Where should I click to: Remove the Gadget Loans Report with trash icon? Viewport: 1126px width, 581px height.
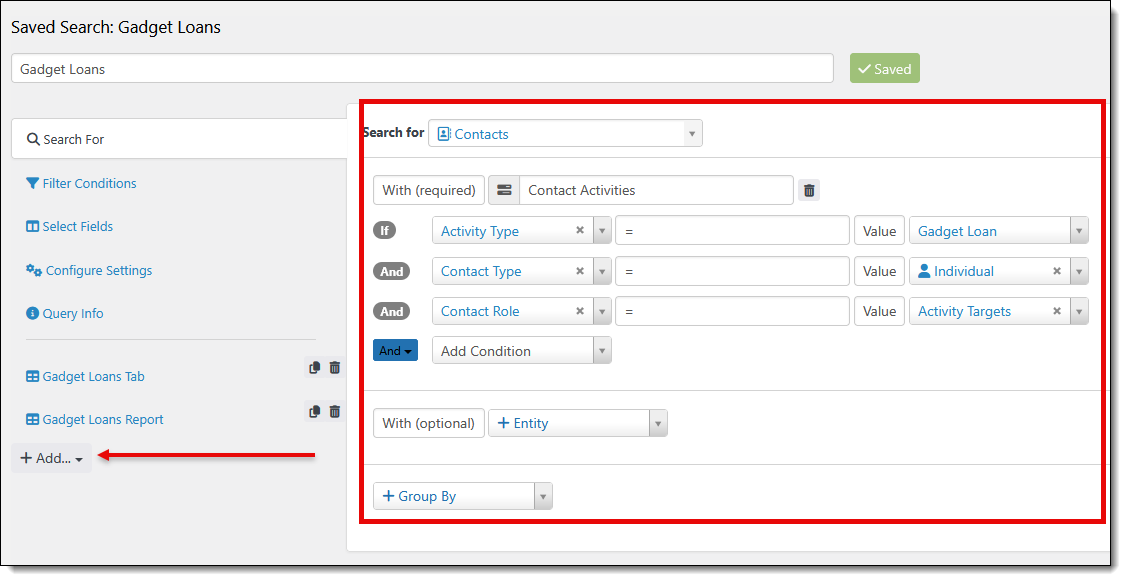point(335,411)
